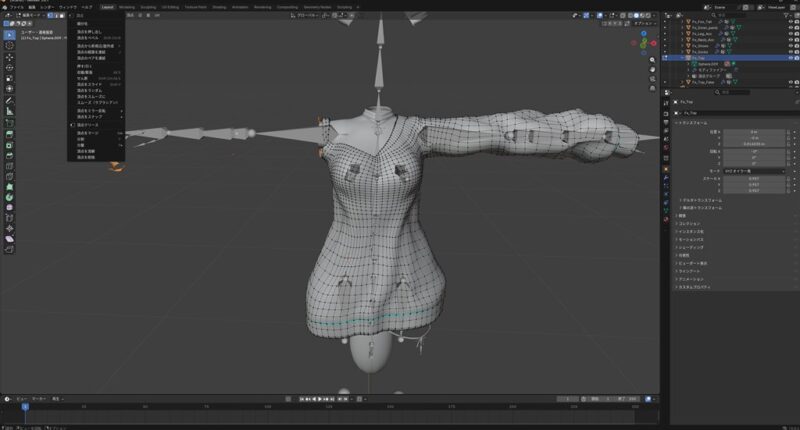The width and height of the screenshot is (800, 430).
Task: Toggle the lock next to location X
Action: (x=790, y=131)
